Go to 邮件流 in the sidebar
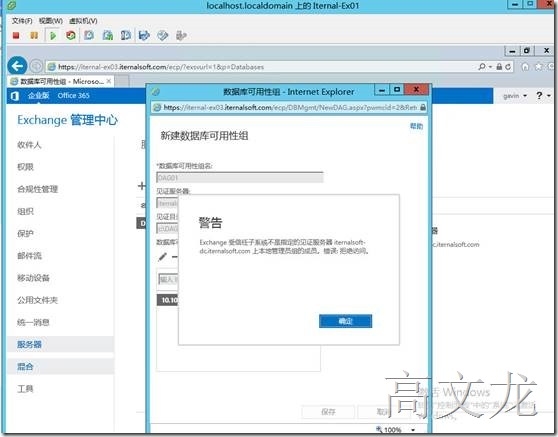Image resolution: width=558 pixels, height=437 pixels. (29, 256)
